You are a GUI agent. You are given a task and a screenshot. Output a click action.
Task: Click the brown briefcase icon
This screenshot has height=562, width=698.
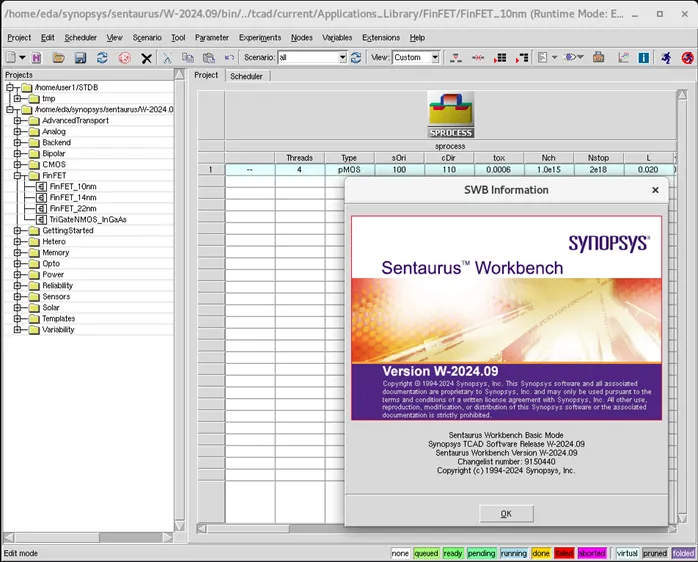[599, 57]
